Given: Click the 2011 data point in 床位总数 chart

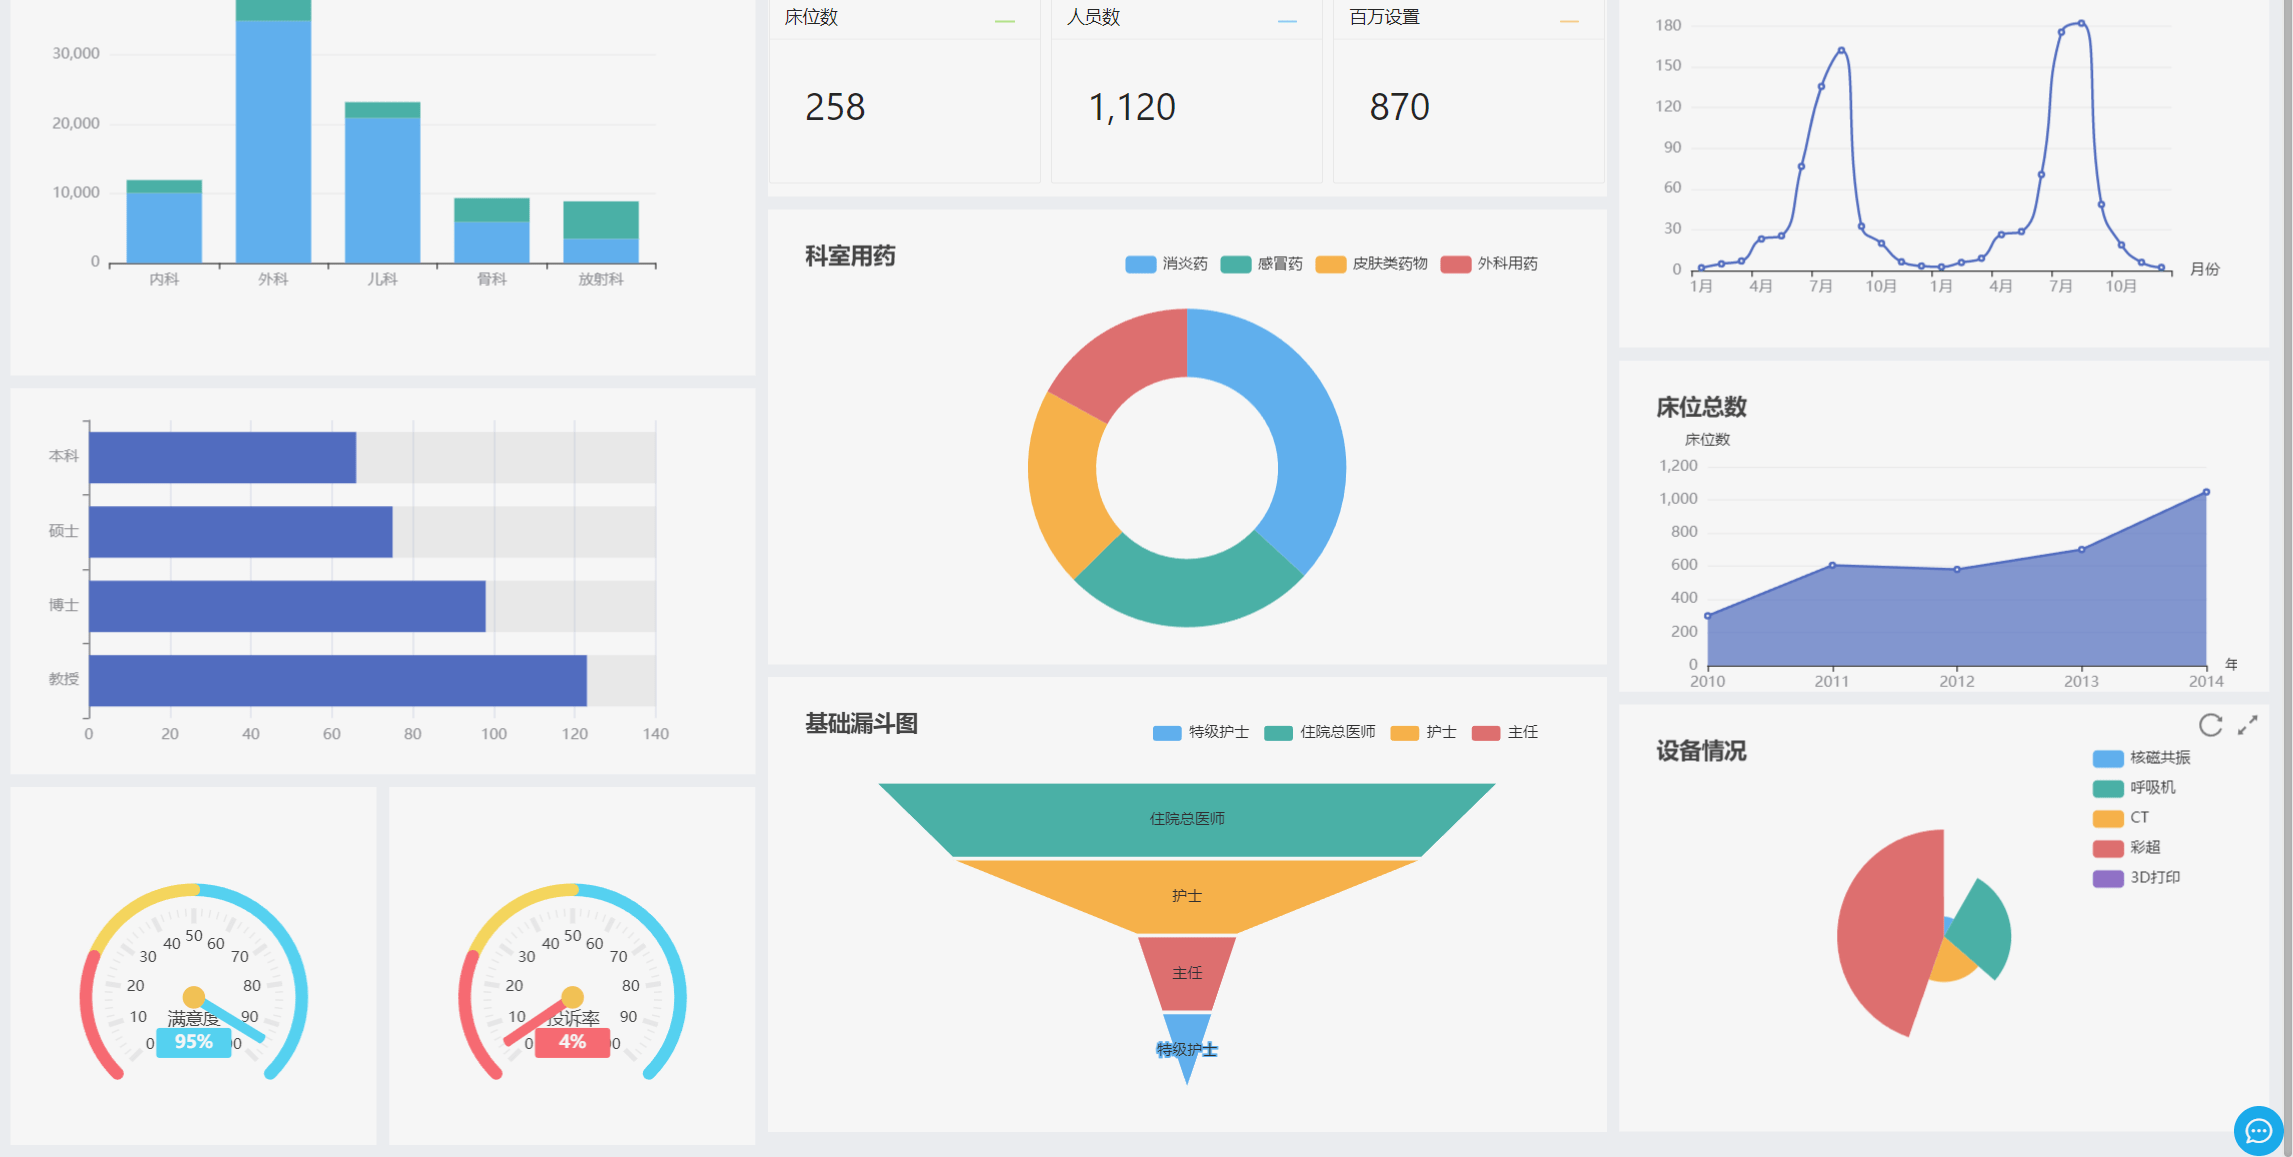Looking at the screenshot, I should 1832,565.
